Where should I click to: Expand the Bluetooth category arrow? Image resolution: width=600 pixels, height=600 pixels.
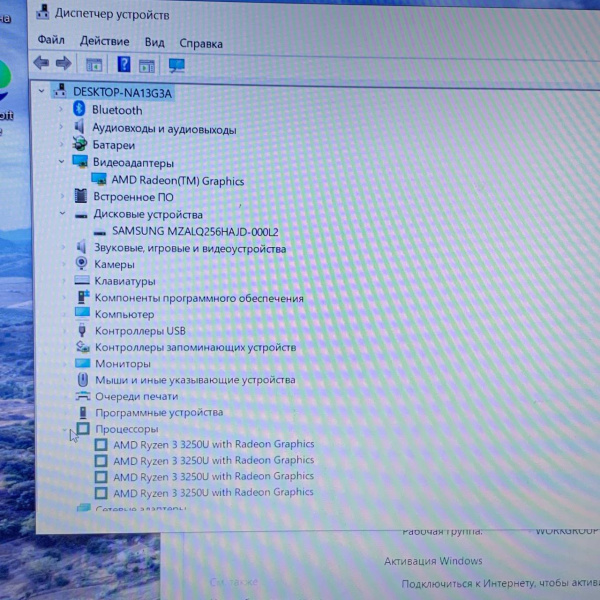coord(61,109)
